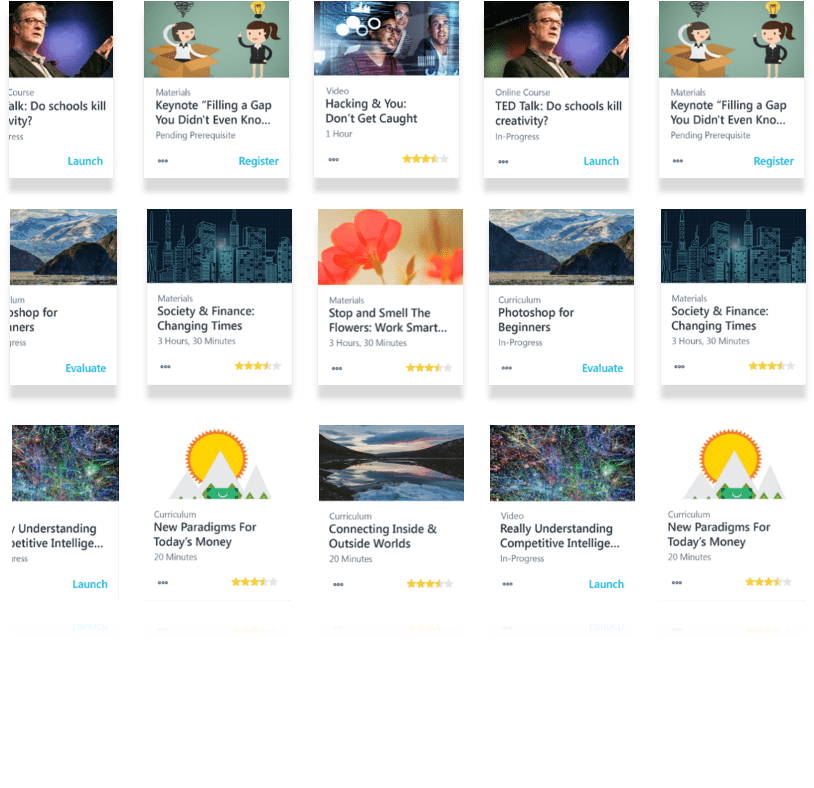Click the star rating on Hacking & You card
Screen dimensions: 814x788
(425, 159)
